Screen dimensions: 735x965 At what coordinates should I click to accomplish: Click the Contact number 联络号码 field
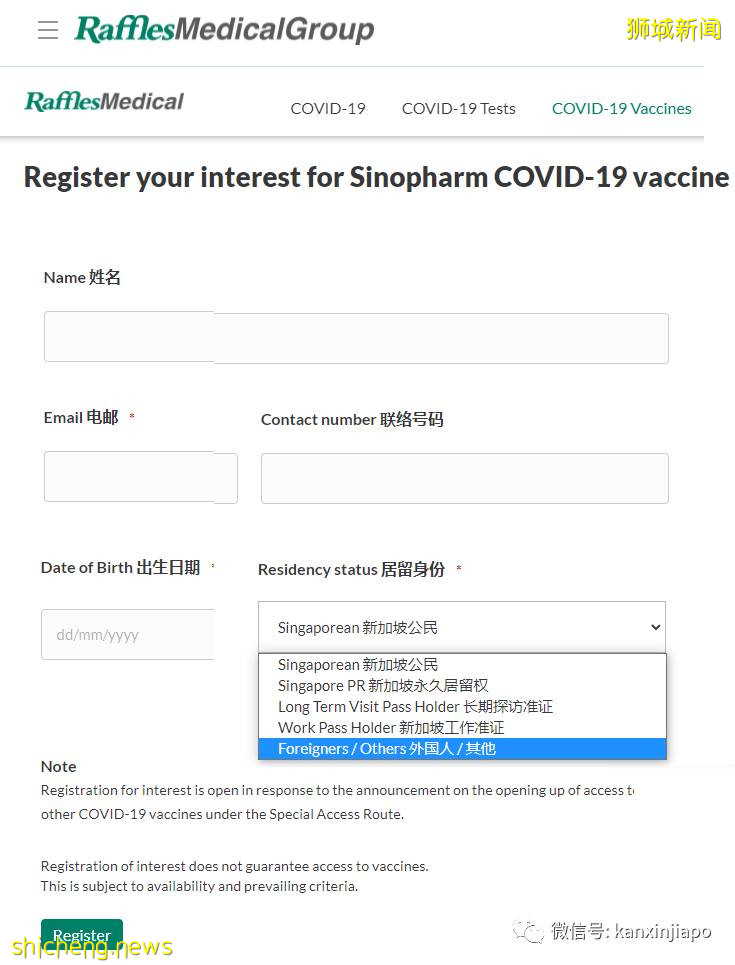pyautogui.click(x=464, y=478)
